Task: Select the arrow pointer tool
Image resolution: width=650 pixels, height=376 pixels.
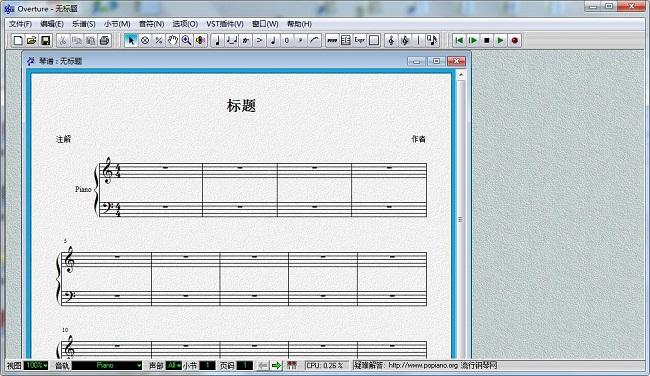Action: 131,40
